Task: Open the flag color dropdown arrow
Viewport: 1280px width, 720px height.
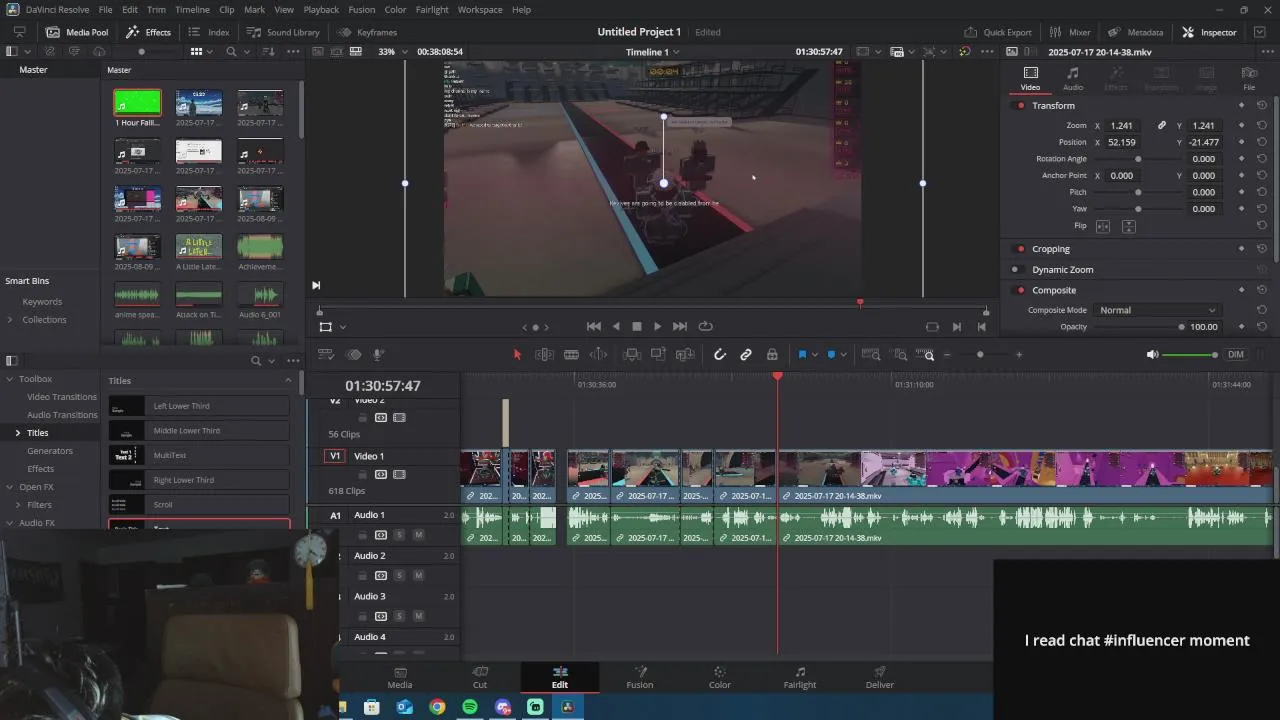Action: pyautogui.click(x=814, y=355)
